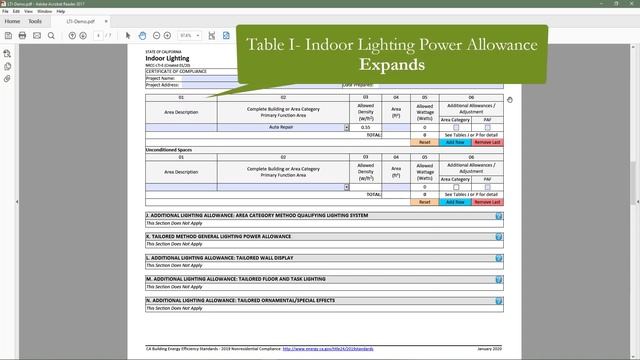
Task: Open the Edit menu
Action: 16,11
